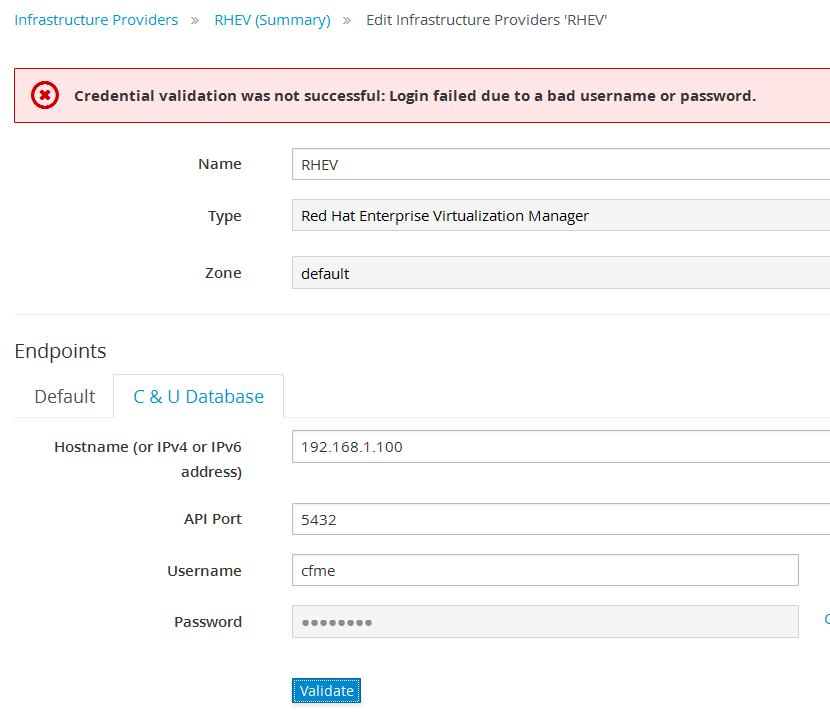This screenshot has height=712, width=830.
Task: Go to the RHEV (Summary) breadcrumb
Action: (272, 20)
